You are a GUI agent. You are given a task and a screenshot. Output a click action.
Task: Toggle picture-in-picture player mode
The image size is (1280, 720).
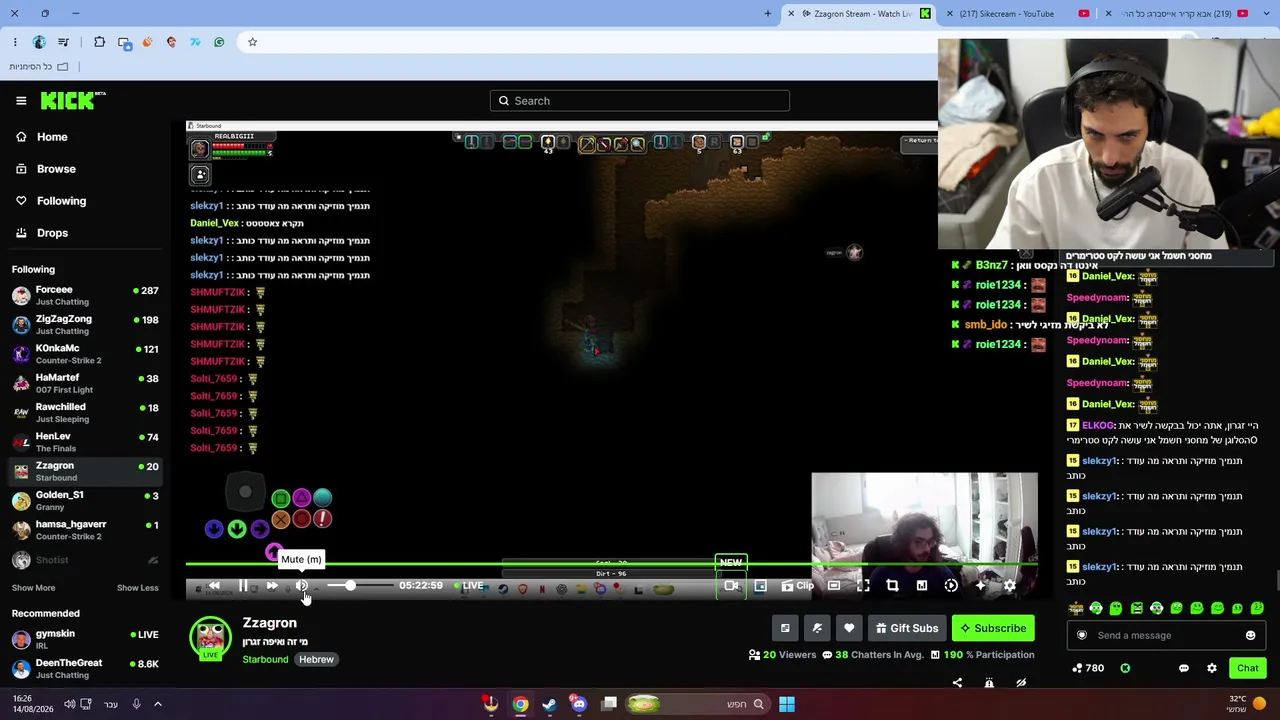coord(761,586)
